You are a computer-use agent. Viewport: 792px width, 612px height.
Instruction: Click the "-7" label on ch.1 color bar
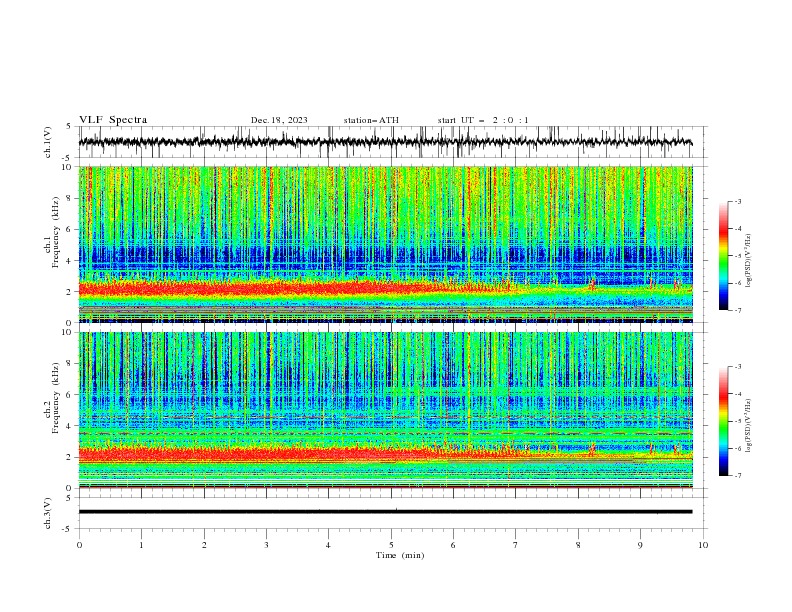coord(737,310)
